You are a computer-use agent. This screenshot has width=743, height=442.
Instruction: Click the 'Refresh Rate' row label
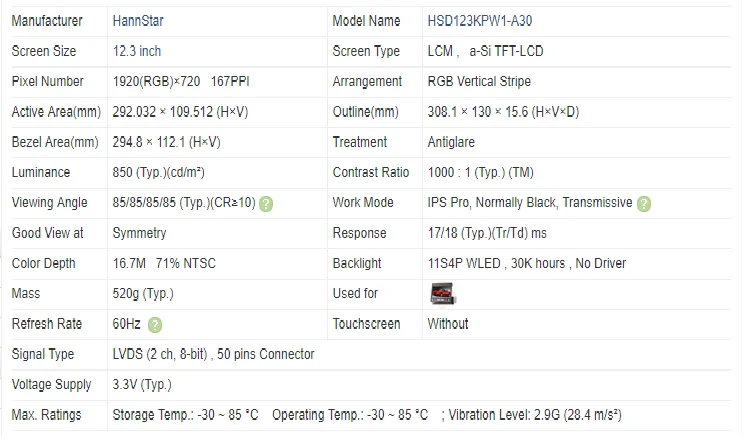(x=47, y=324)
